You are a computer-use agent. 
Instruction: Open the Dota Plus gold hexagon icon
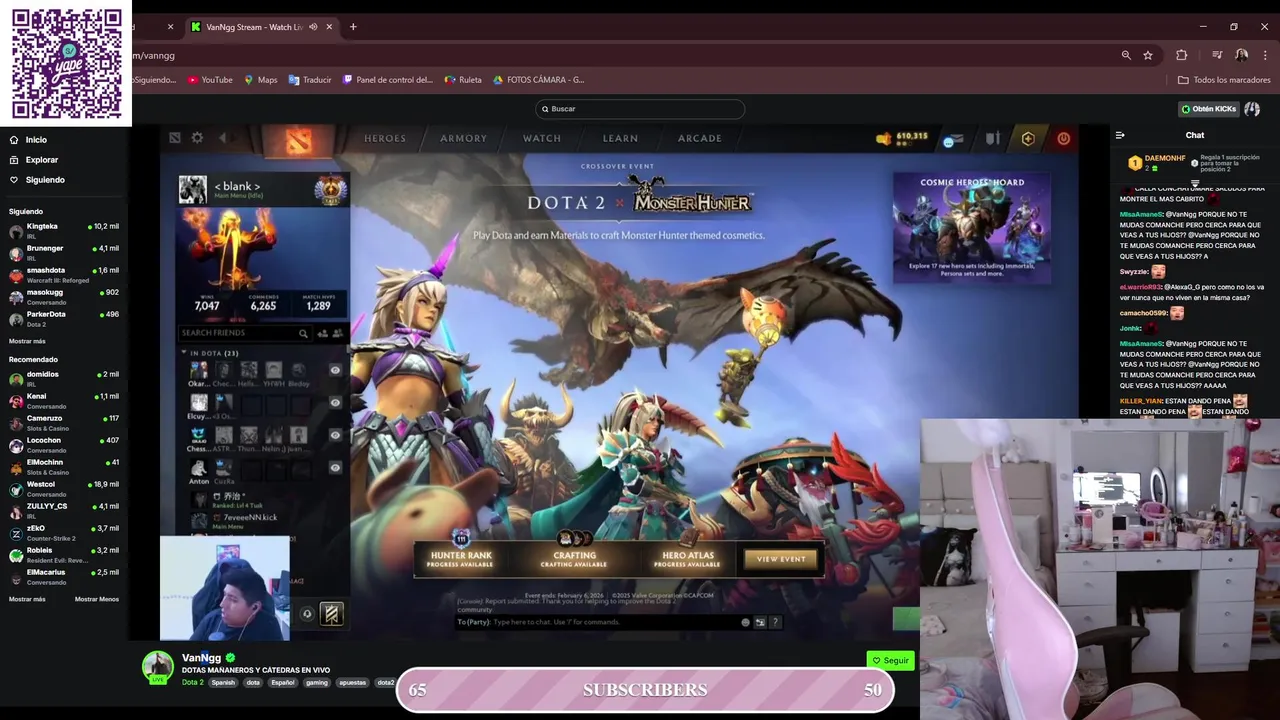(x=1028, y=139)
